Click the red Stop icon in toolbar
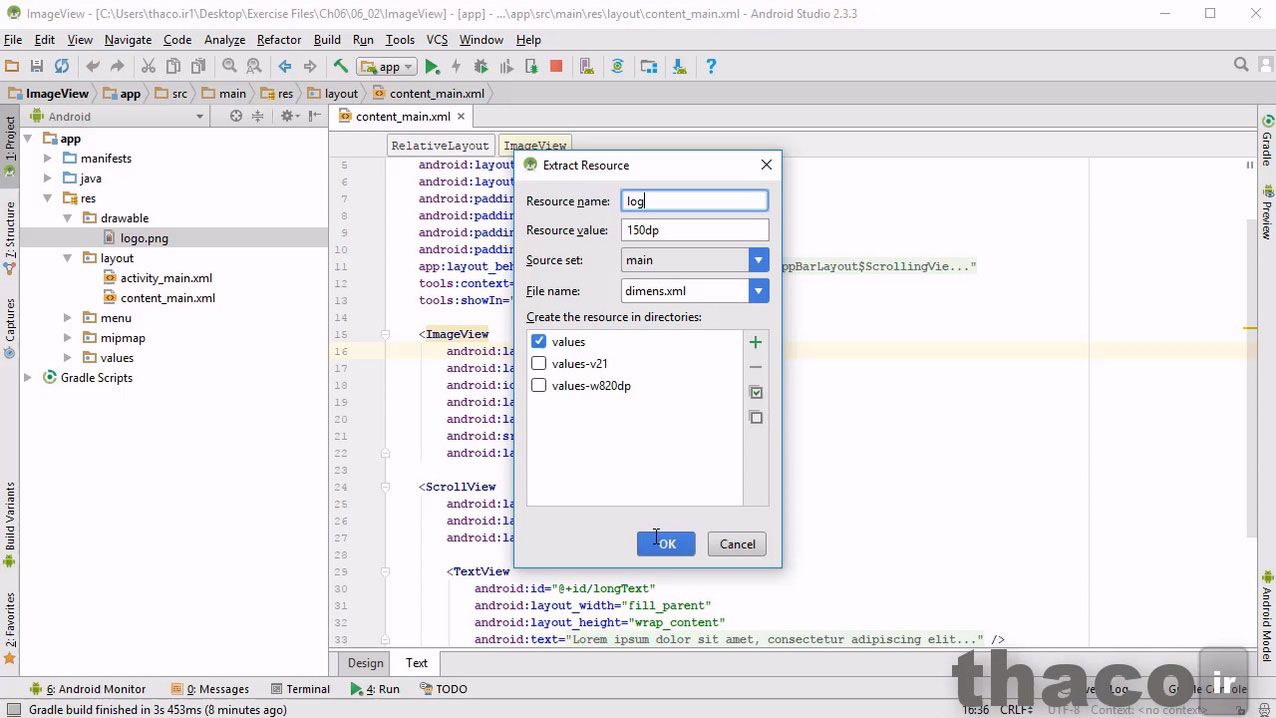Viewport: 1276px width, 718px height. (x=556, y=67)
